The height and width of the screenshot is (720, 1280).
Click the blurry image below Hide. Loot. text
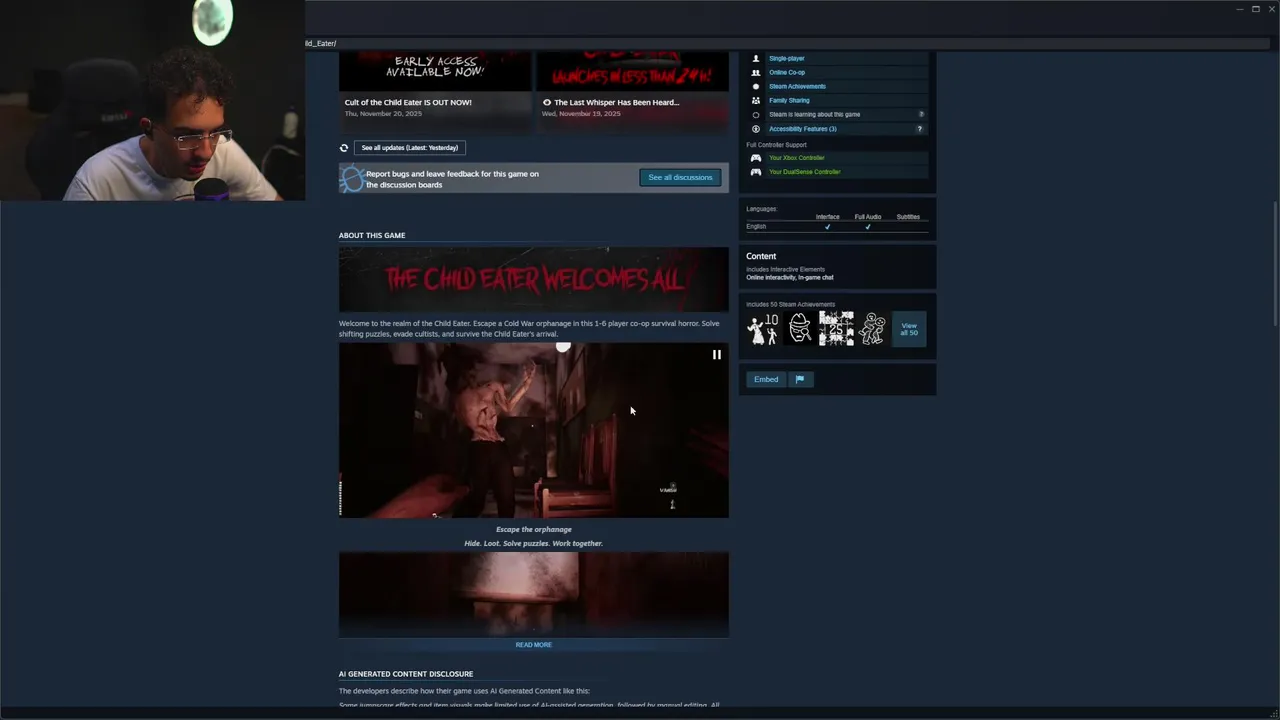[533, 593]
